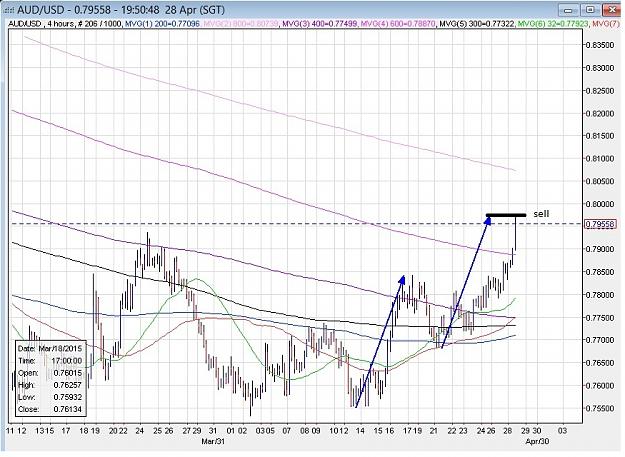Screen dimensions: 625x457
Task: Click the 0.76000 price axis label
Action: pyautogui.click(x=600, y=386)
